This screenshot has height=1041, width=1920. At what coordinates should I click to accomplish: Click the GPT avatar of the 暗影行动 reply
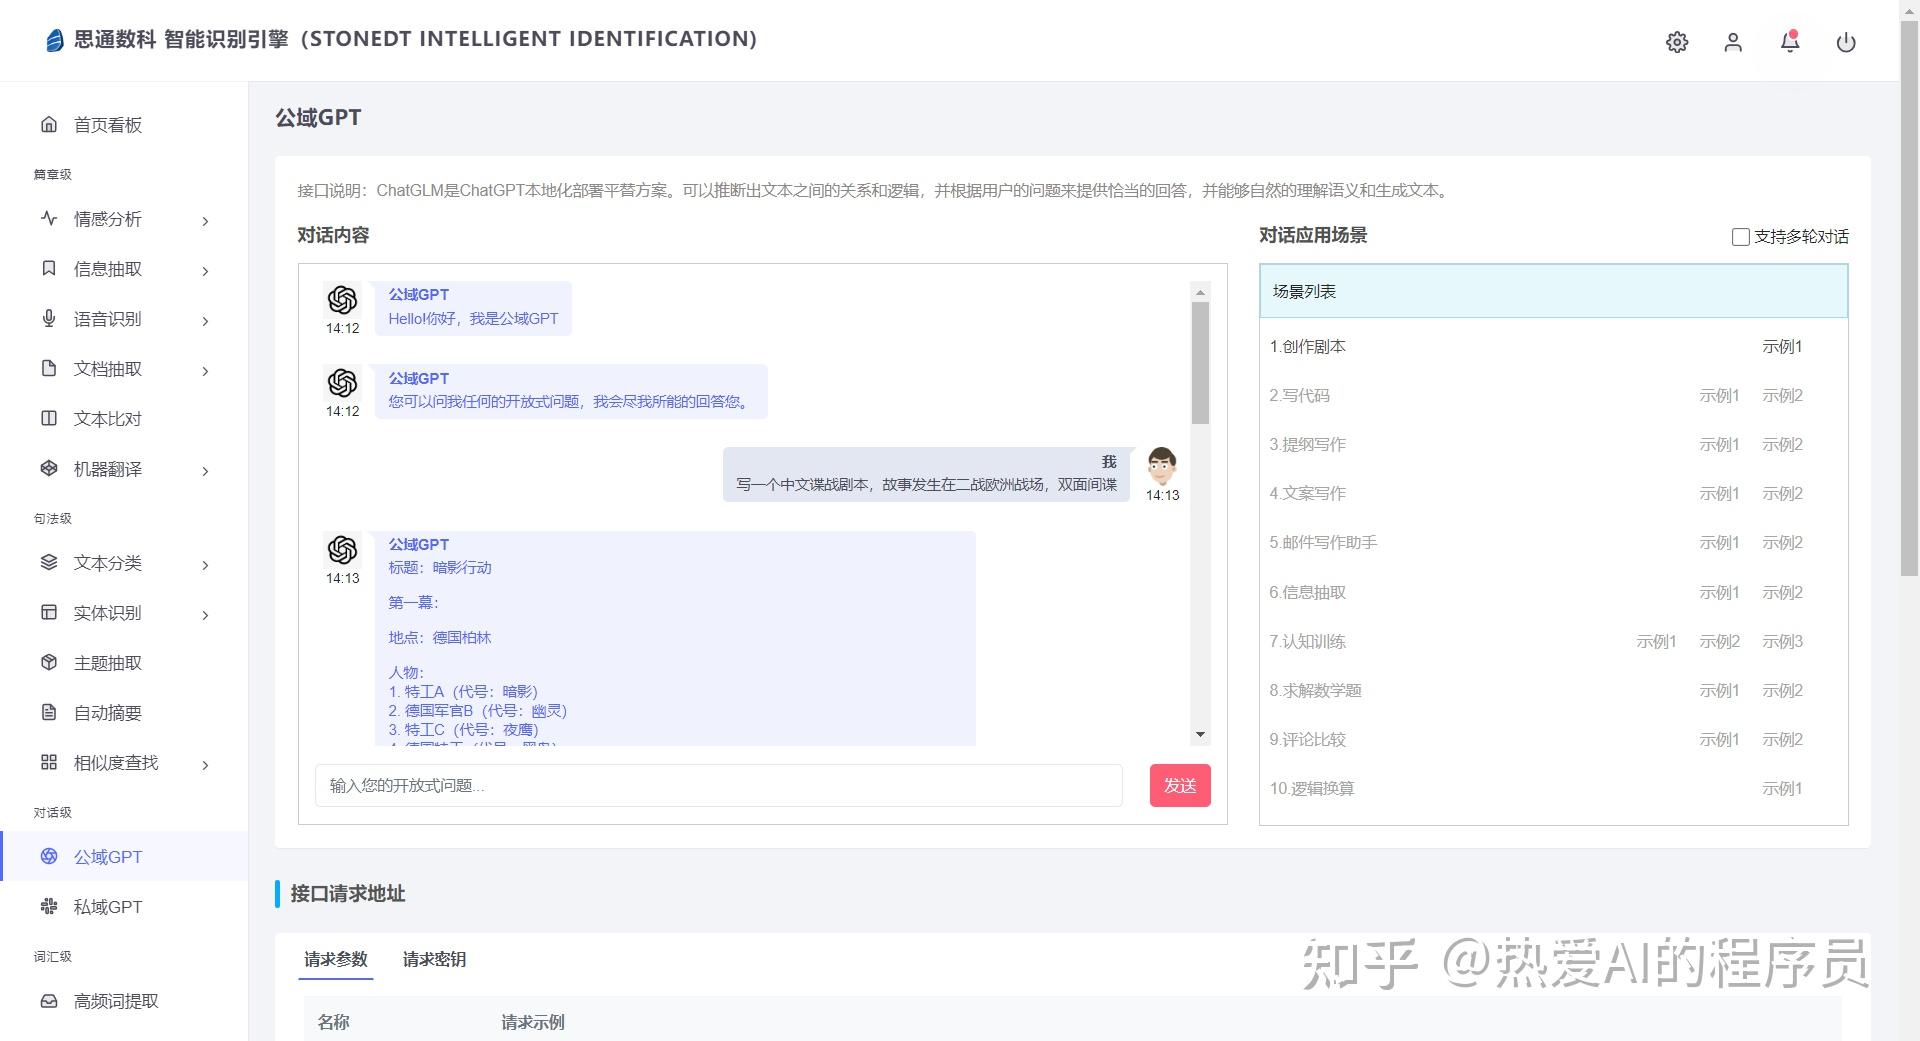[x=342, y=550]
